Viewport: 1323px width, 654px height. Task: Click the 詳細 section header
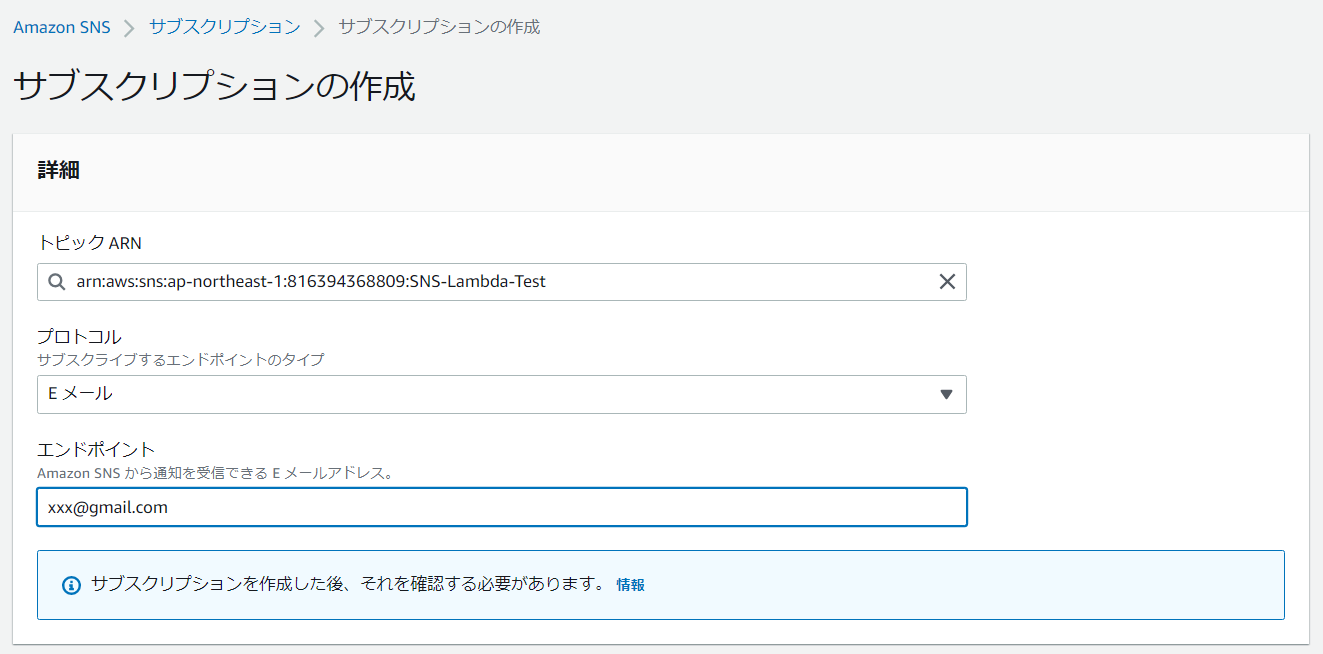pyautogui.click(x=59, y=171)
